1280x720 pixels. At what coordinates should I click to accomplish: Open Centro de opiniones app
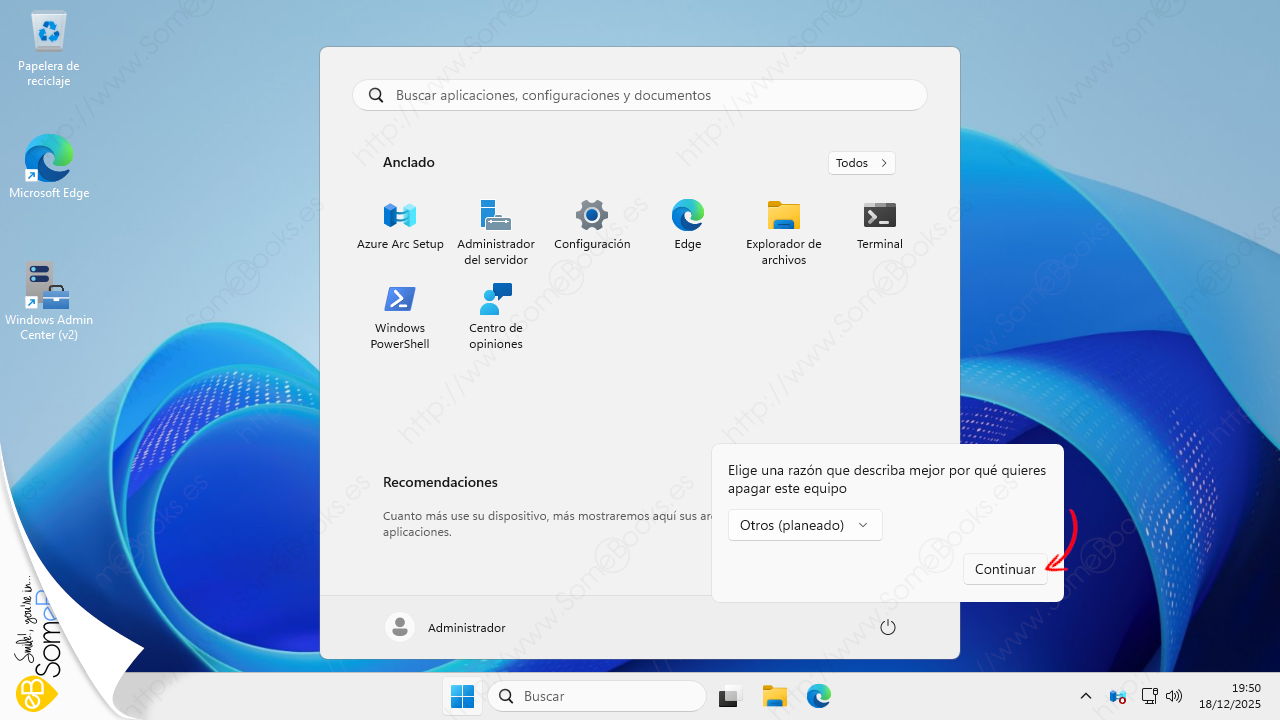point(495,300)
